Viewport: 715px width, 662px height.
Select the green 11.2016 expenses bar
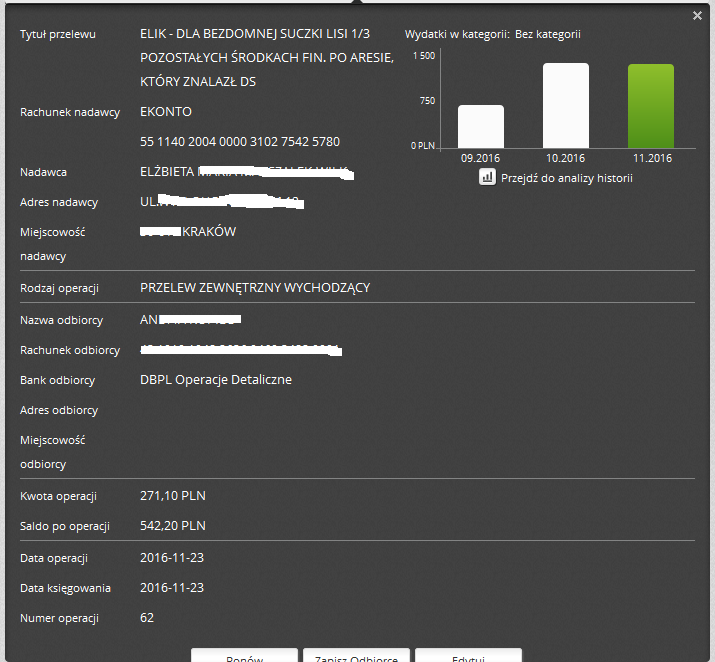[651, 106]
